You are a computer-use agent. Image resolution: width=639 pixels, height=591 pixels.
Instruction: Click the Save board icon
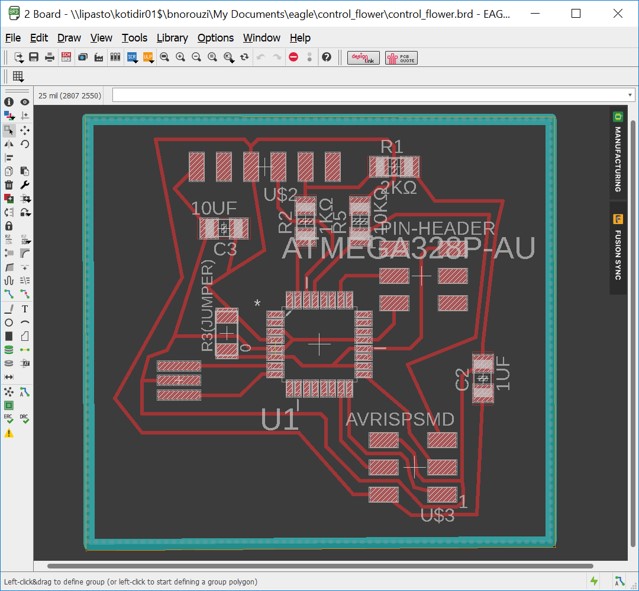(34, 57)
